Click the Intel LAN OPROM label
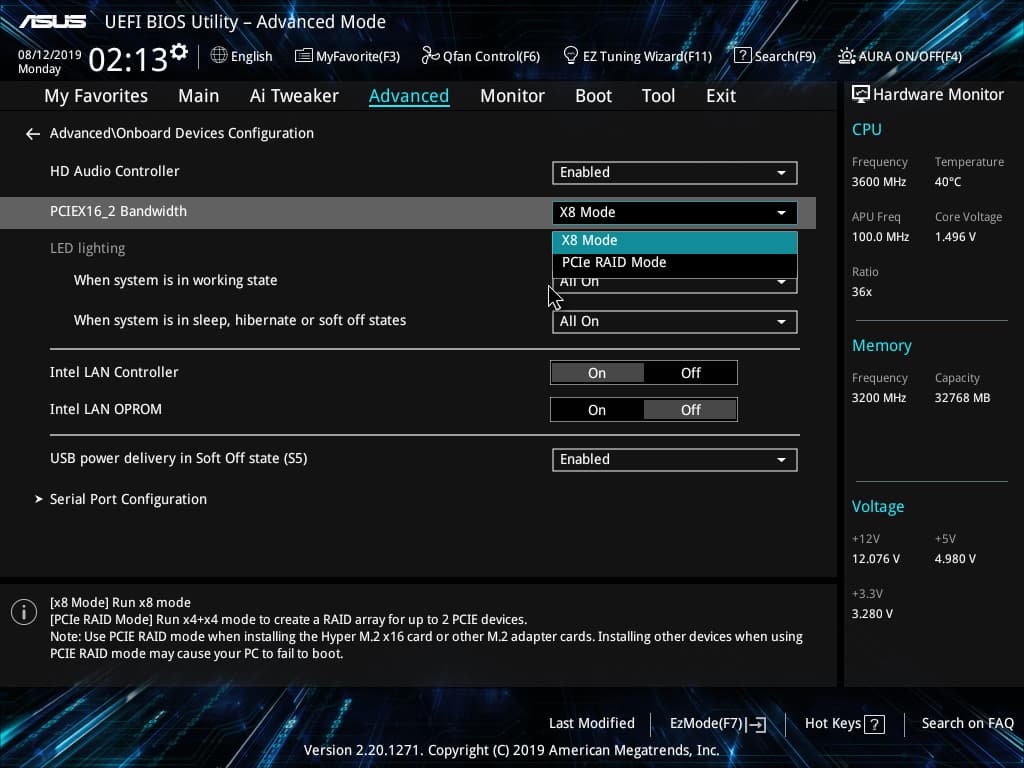Screen dimensions: 1024x768 (105, 409)
